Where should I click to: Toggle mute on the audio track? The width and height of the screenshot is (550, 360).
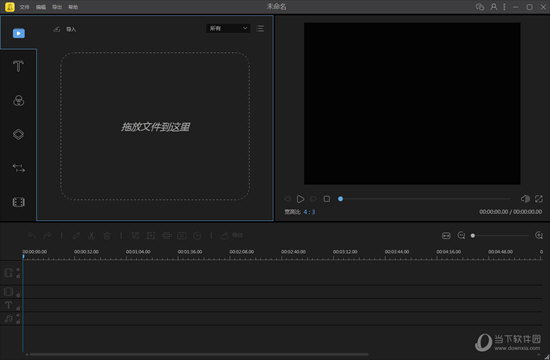click(x=18, y=316)
